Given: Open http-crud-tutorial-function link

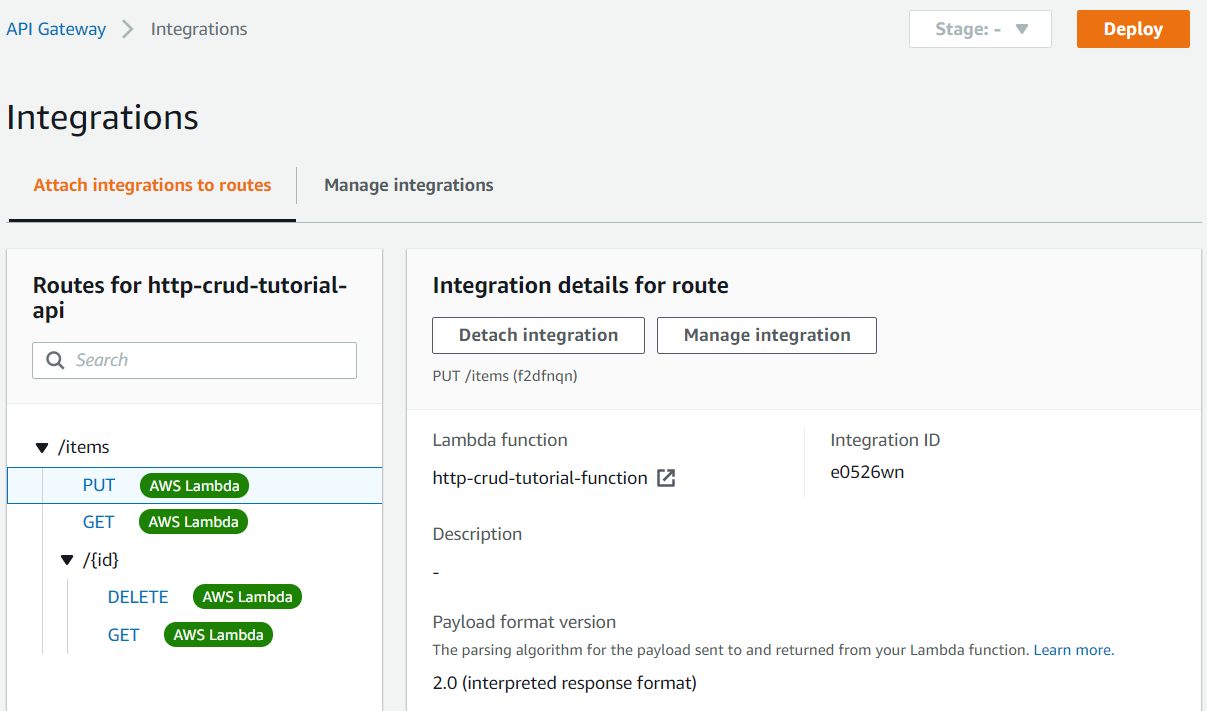Looking at the screenshot, I should tap(540, 478).
